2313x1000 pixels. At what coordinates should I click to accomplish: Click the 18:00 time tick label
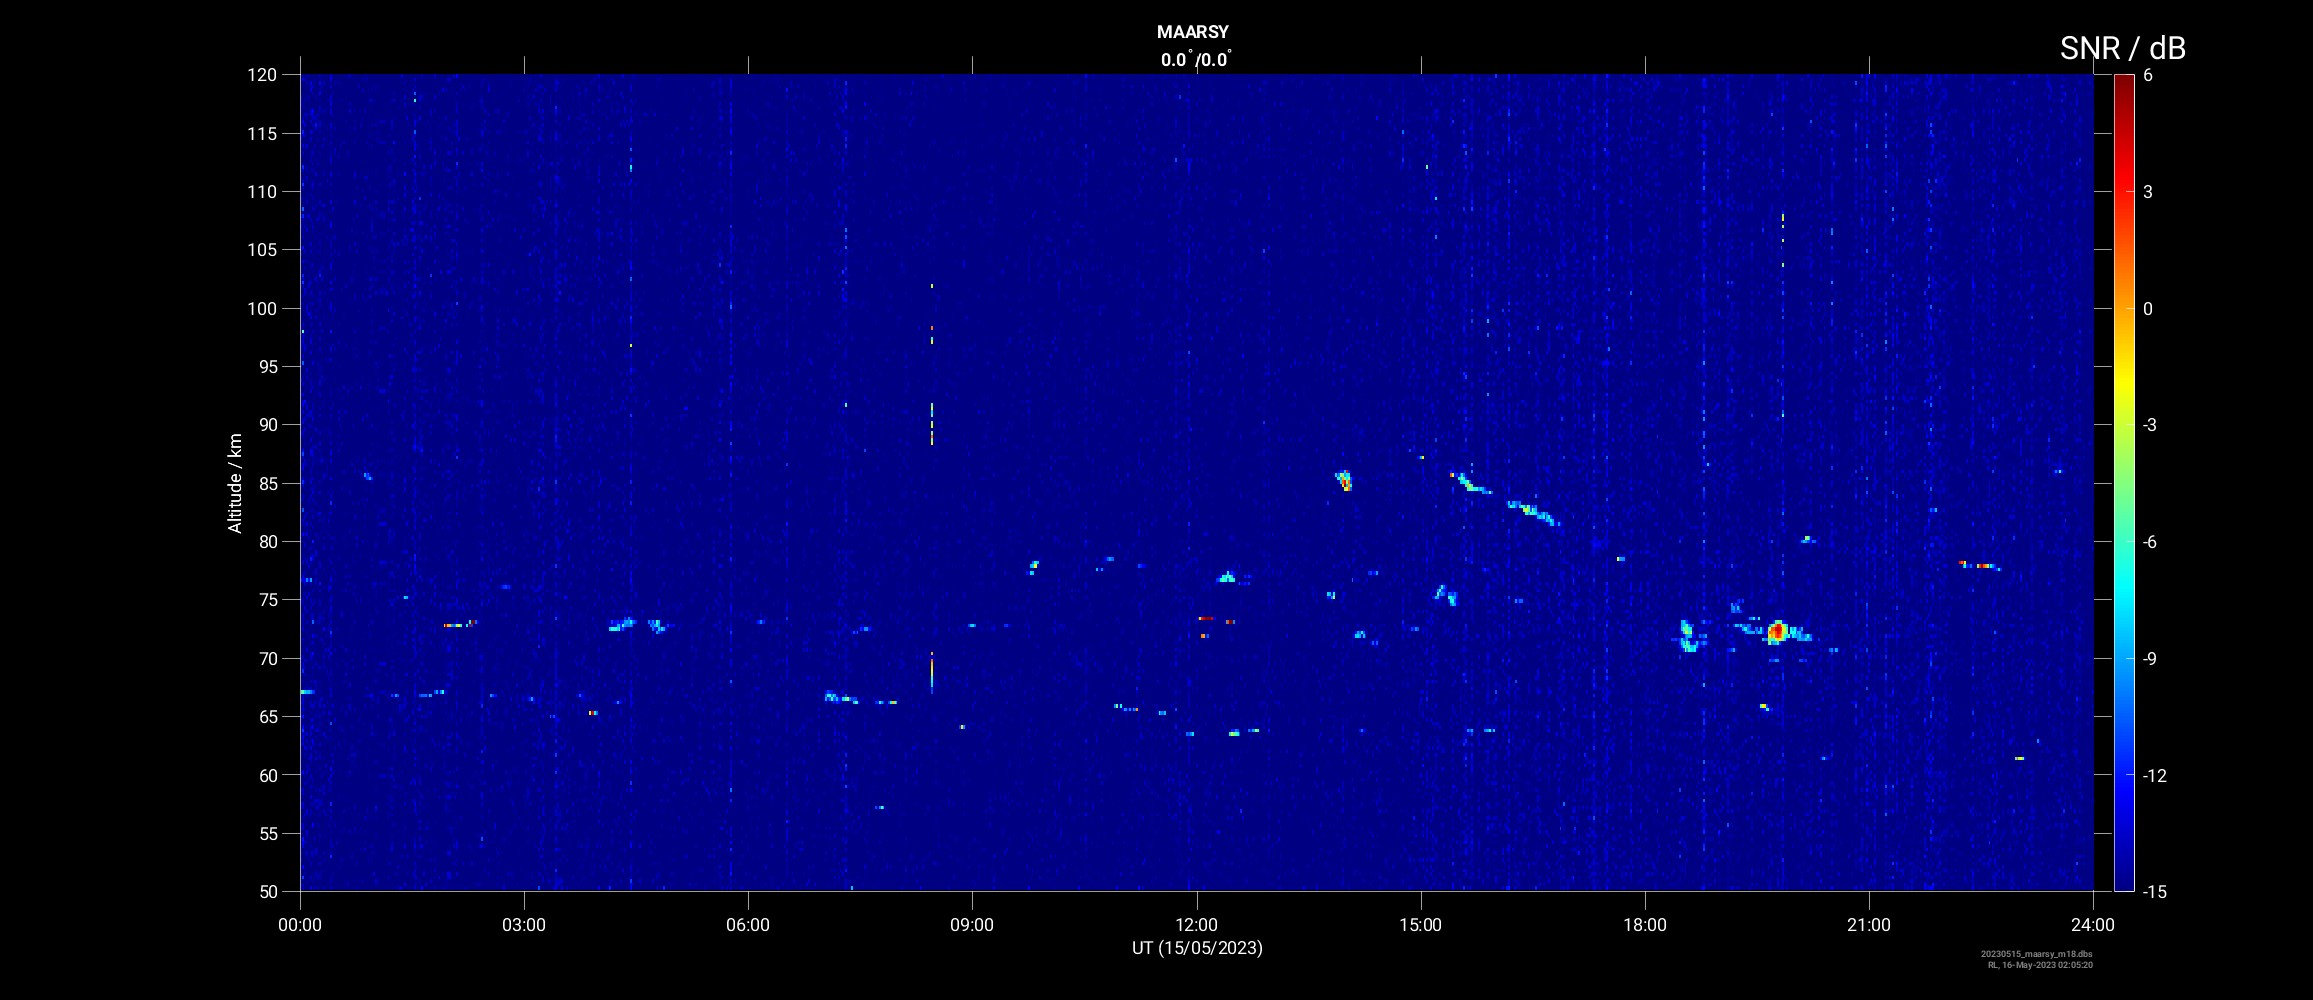pos(1645,925)
